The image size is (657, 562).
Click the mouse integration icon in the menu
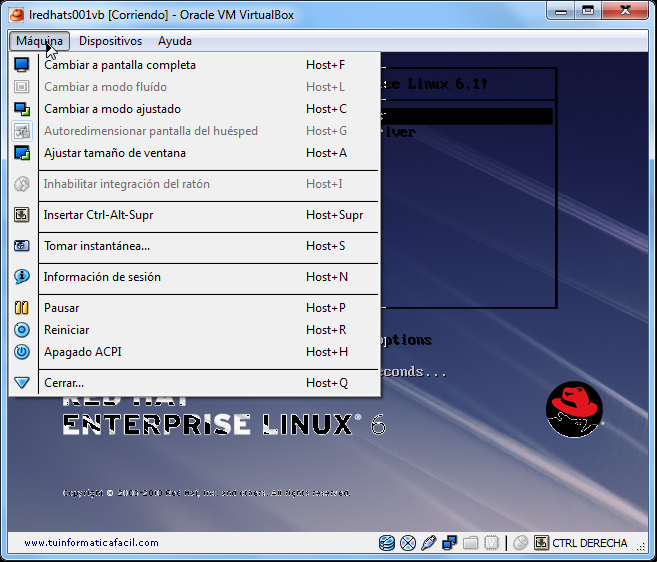pyautogui.click(x=22, y=184)
